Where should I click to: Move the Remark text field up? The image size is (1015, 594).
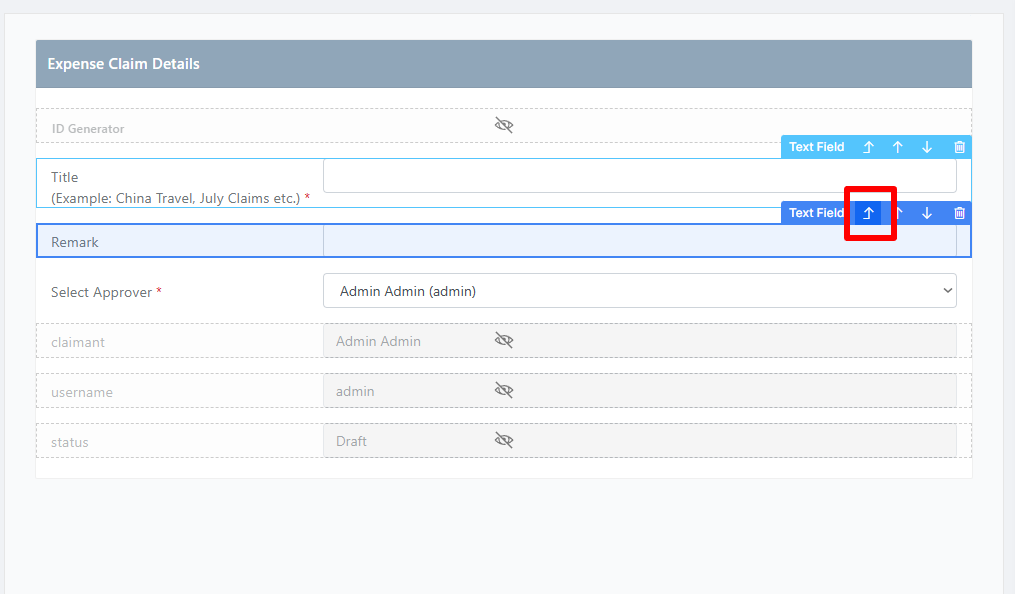click(x=898, y=213)
